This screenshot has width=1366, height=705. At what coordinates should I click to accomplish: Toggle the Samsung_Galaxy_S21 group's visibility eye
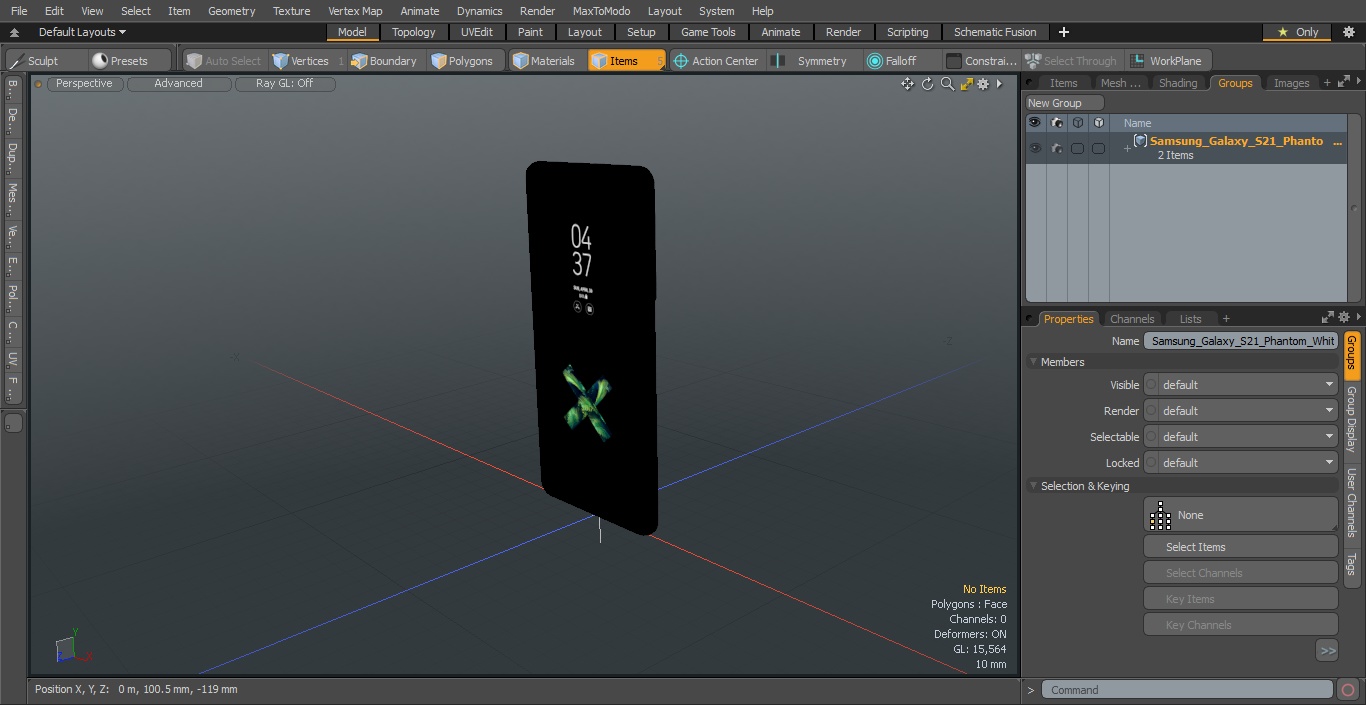(x=1034, y=148)
